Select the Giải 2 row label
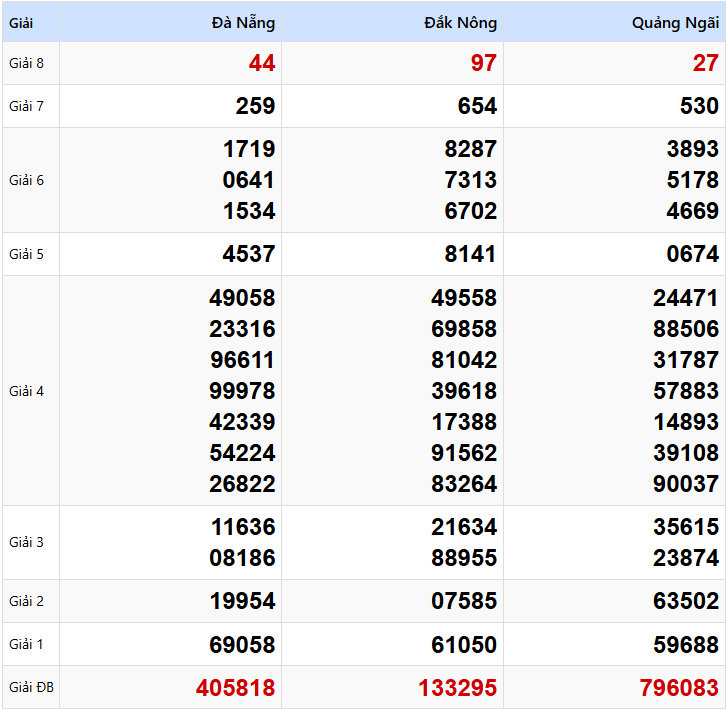 coord(26,601)
